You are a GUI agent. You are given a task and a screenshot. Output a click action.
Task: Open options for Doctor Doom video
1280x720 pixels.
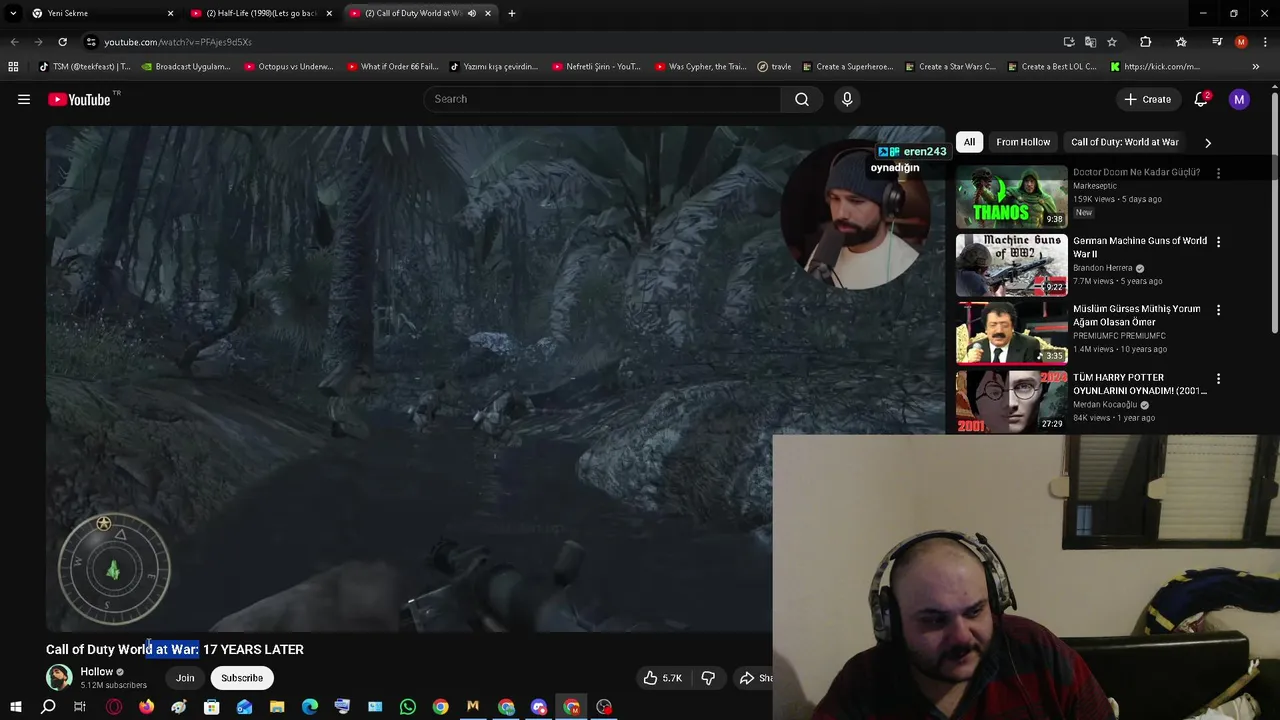tap(1218, 173)
